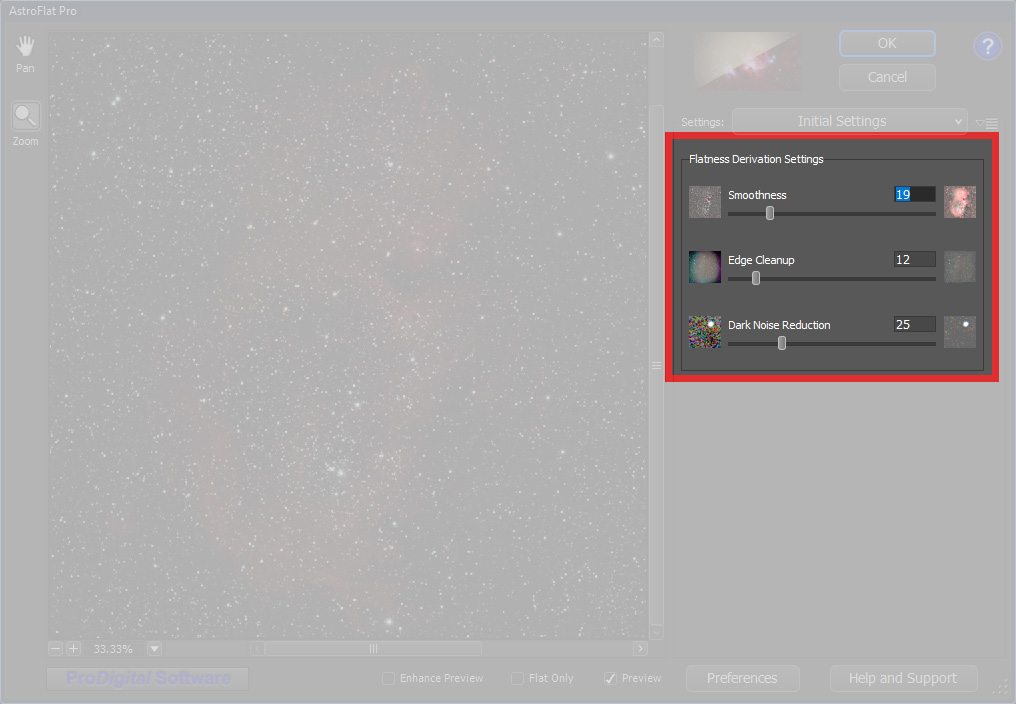Click the noisy Dark Noise Reduction thumbnail
The image size is (1016, 704).
[704, 332]
